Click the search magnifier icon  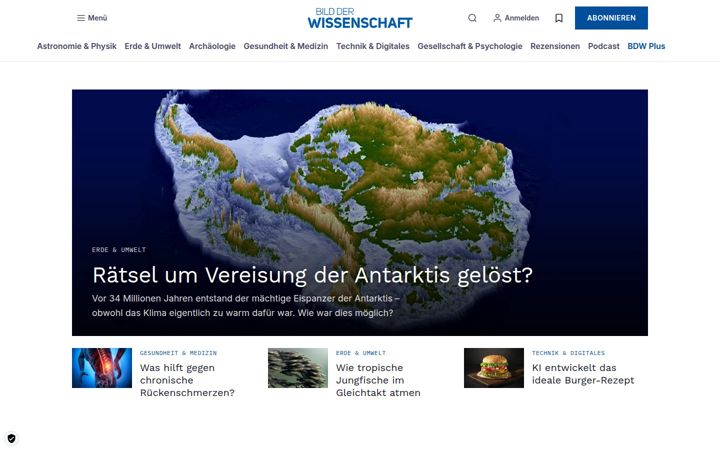[472, 18]
